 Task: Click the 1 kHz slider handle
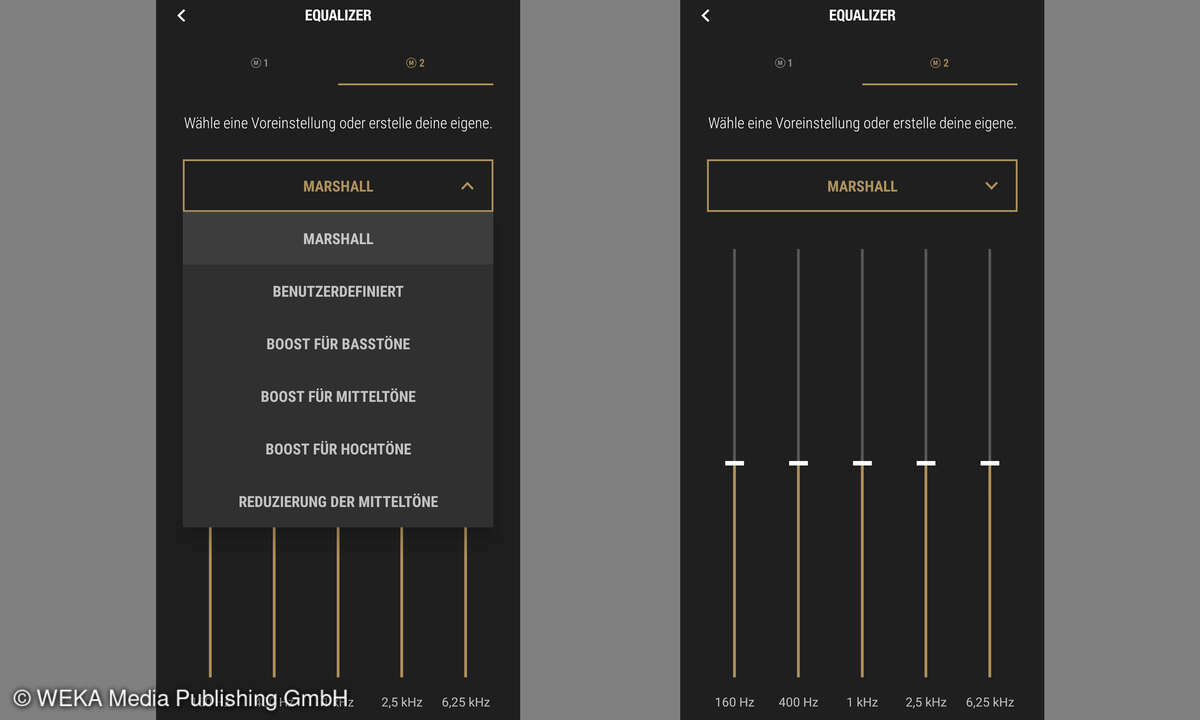pos(862,463)
